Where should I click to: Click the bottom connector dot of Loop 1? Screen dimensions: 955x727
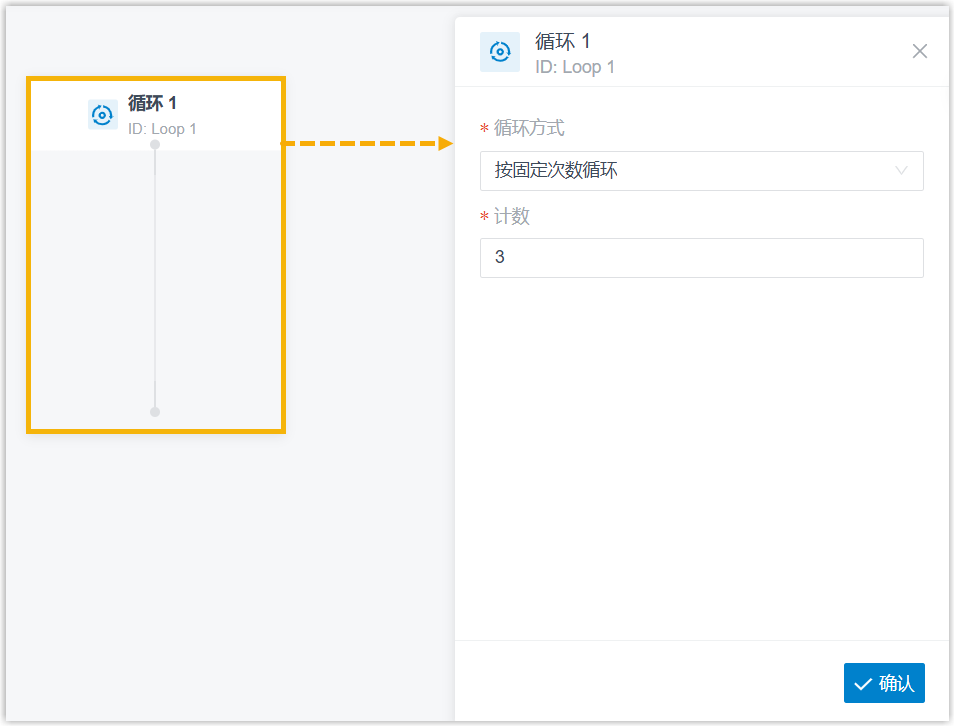click(155, 412)
